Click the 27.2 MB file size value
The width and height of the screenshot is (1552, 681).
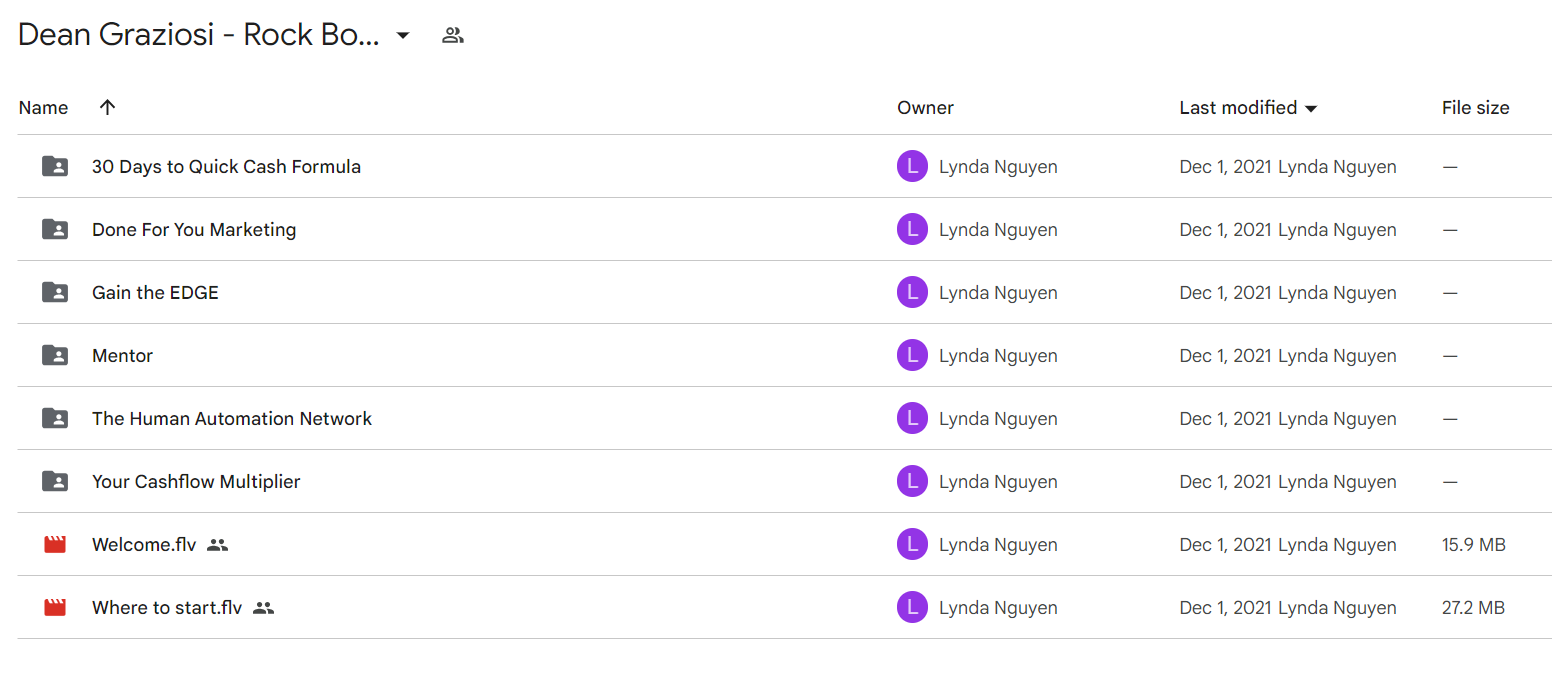[1474, 608]
